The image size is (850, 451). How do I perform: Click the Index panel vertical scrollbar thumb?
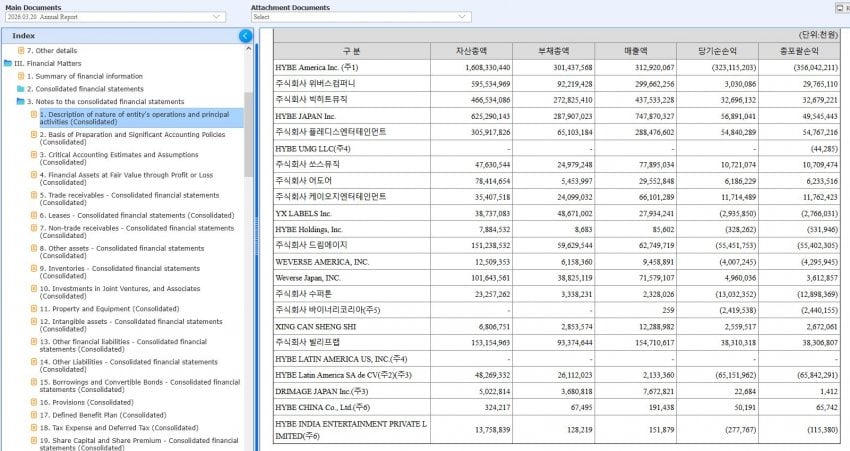pos(249,134)
